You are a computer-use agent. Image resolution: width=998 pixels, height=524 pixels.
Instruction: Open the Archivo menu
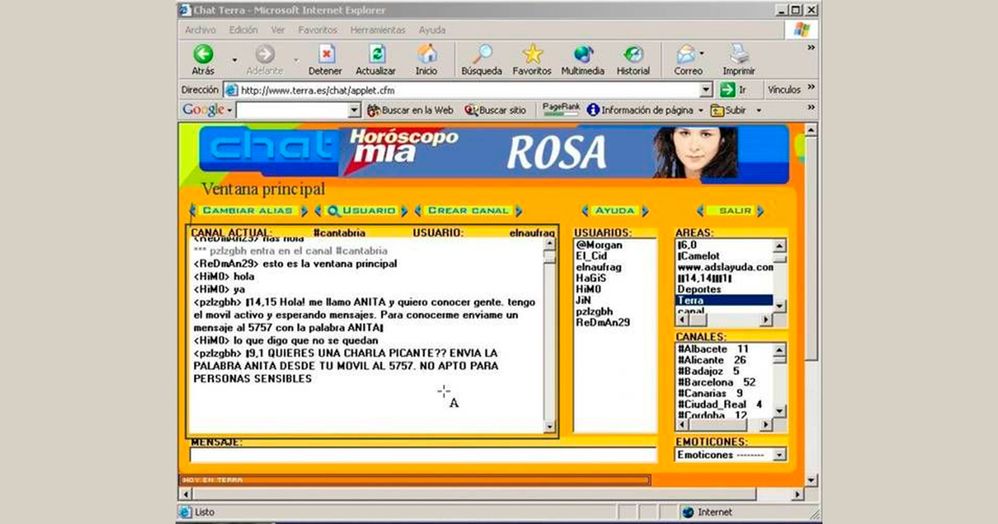pos(200,30)
